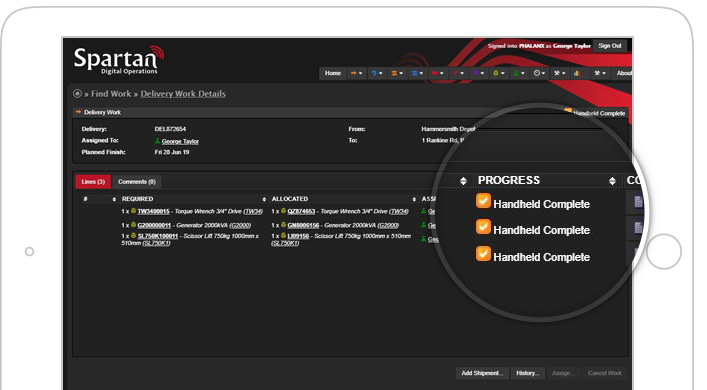Open the green person toolbar menu

tap(519, 73)
